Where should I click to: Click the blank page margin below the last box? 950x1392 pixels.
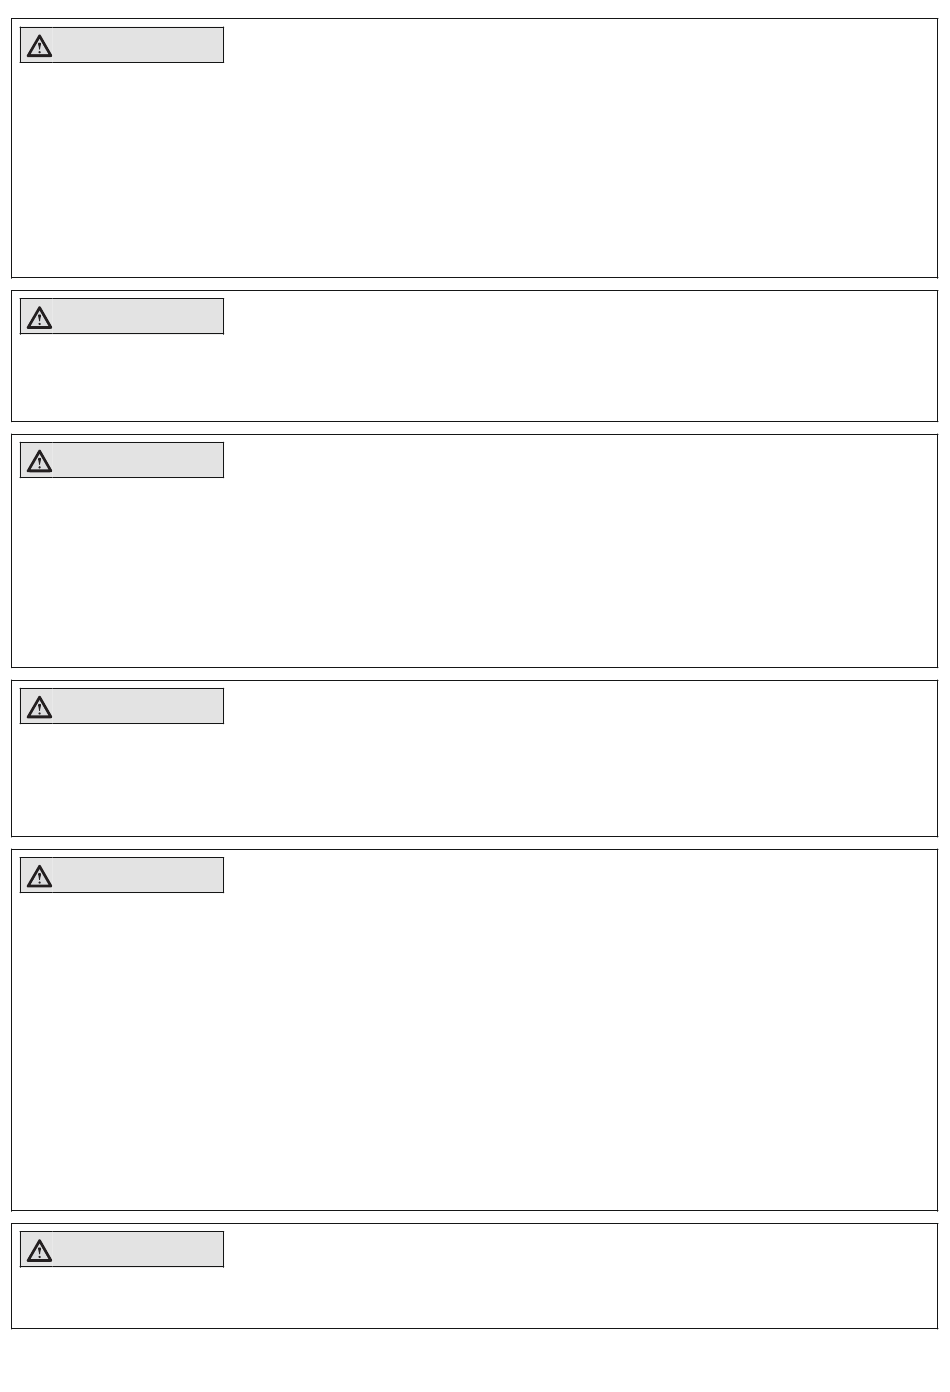pos(475,1362)
